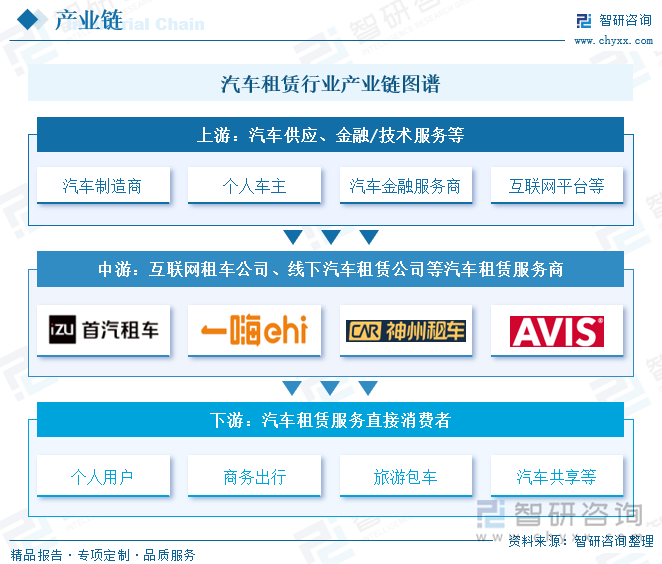Click the 一嗨 ehi logo card

(254, 331)
